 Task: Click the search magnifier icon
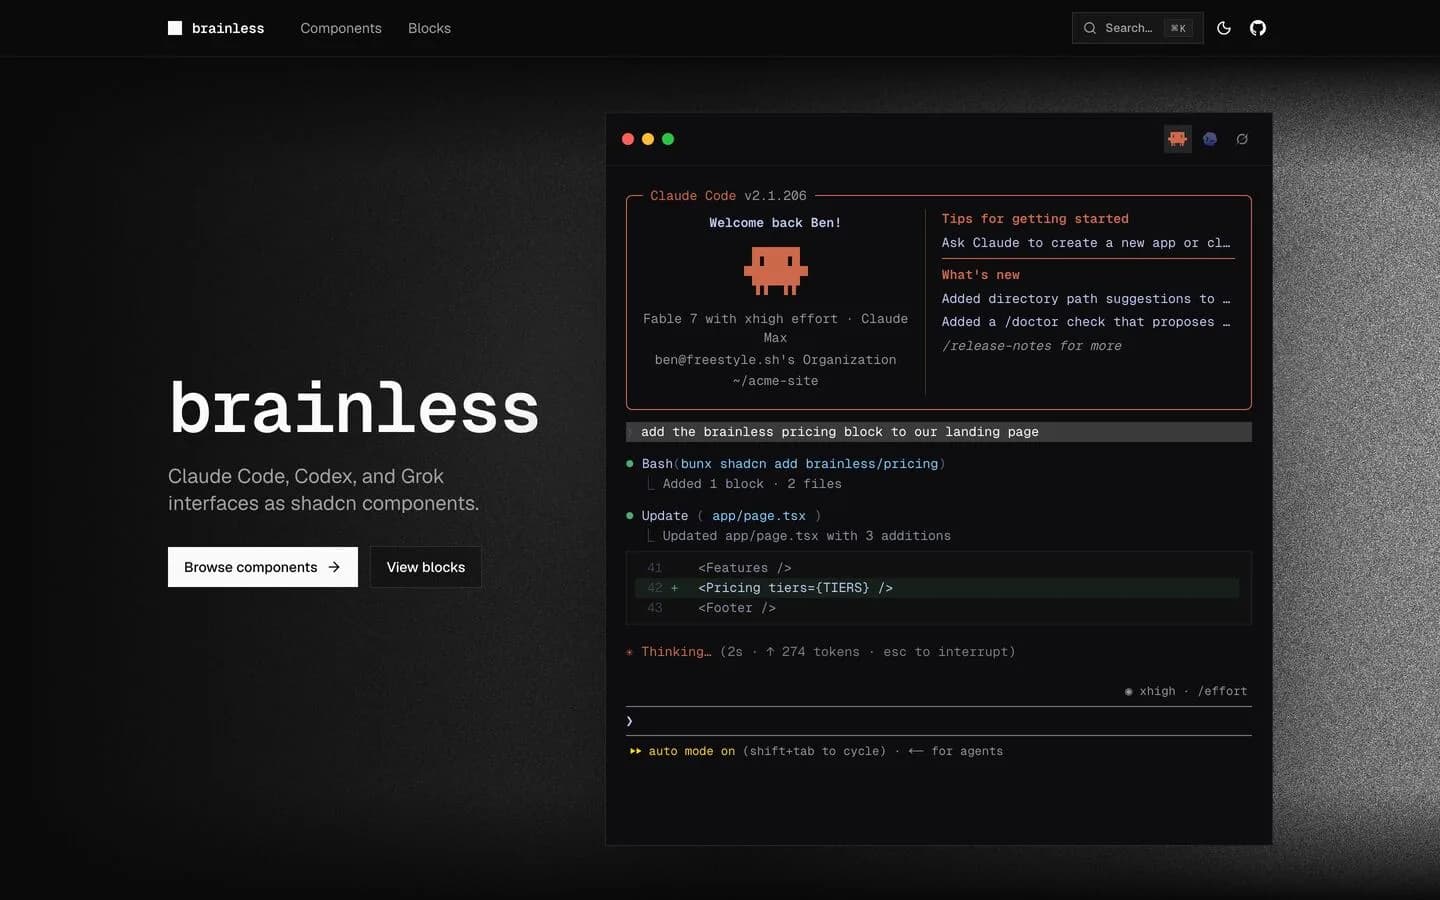pos(1090,28)
